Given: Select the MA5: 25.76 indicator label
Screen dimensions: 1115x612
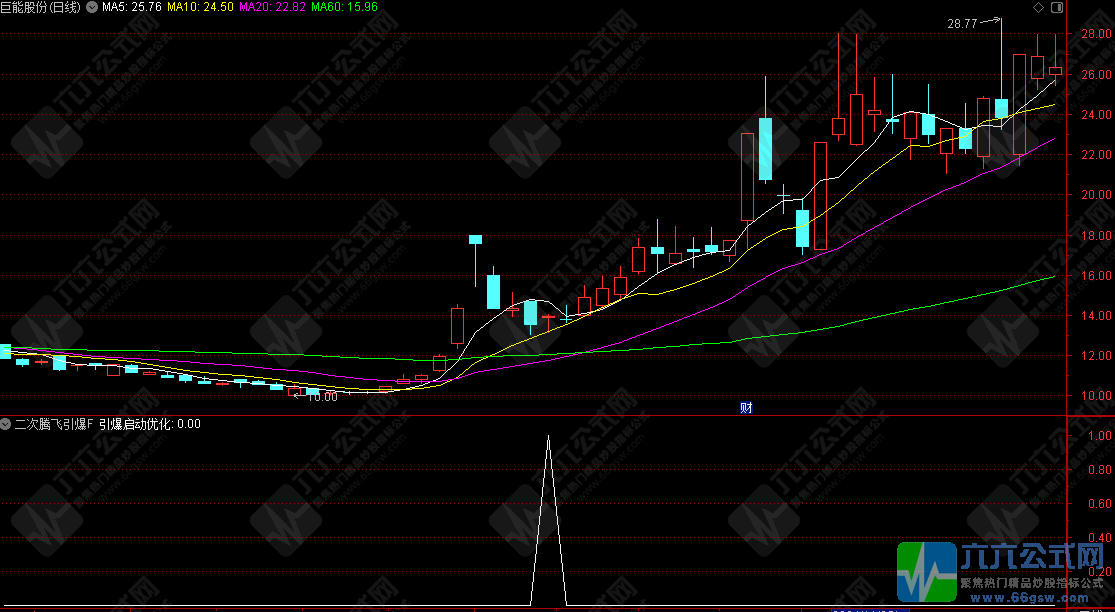Looking at the screenshot, I should click(x=132, y=8).
